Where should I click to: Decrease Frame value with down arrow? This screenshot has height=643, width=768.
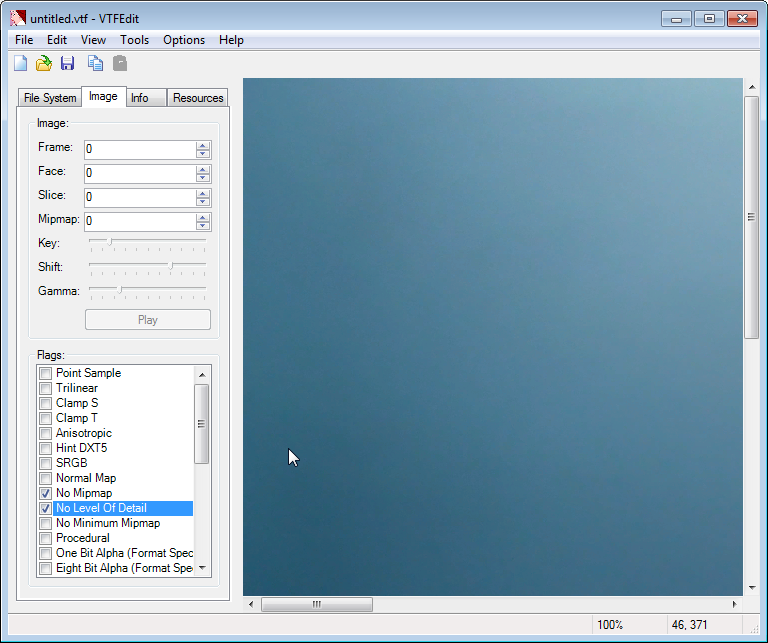203,154
